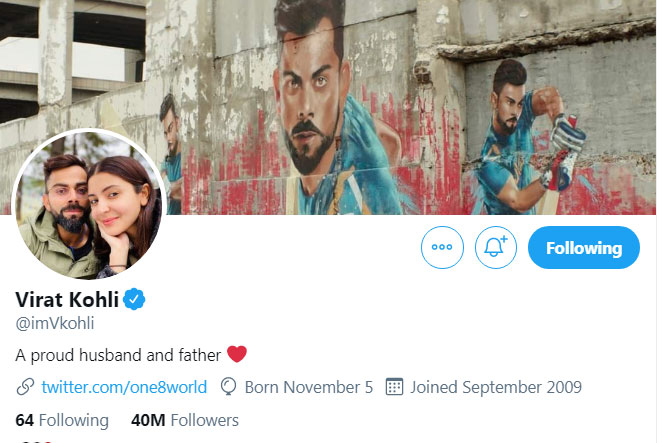The height and width of the screenshot is (443, 662).
Task: Select the Virat Kohli display name
Action: [67, 299]
